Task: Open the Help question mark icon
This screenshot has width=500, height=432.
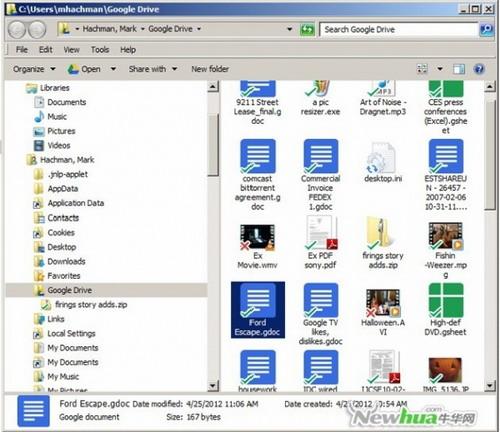Action: tap(479, 69)
